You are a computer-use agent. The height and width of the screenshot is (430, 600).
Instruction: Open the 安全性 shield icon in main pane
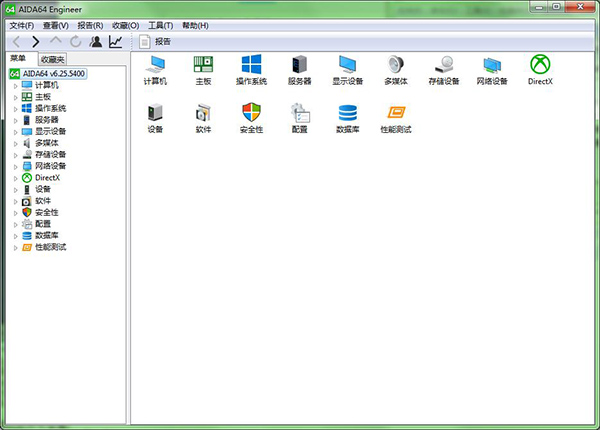pos(251,118)
